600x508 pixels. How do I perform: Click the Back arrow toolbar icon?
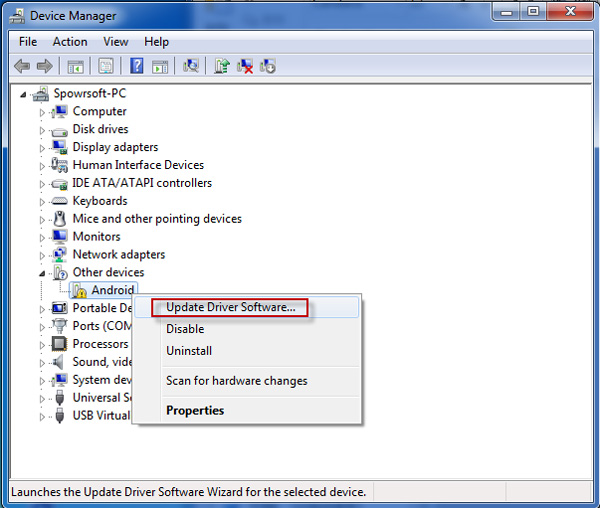(22, 66)
